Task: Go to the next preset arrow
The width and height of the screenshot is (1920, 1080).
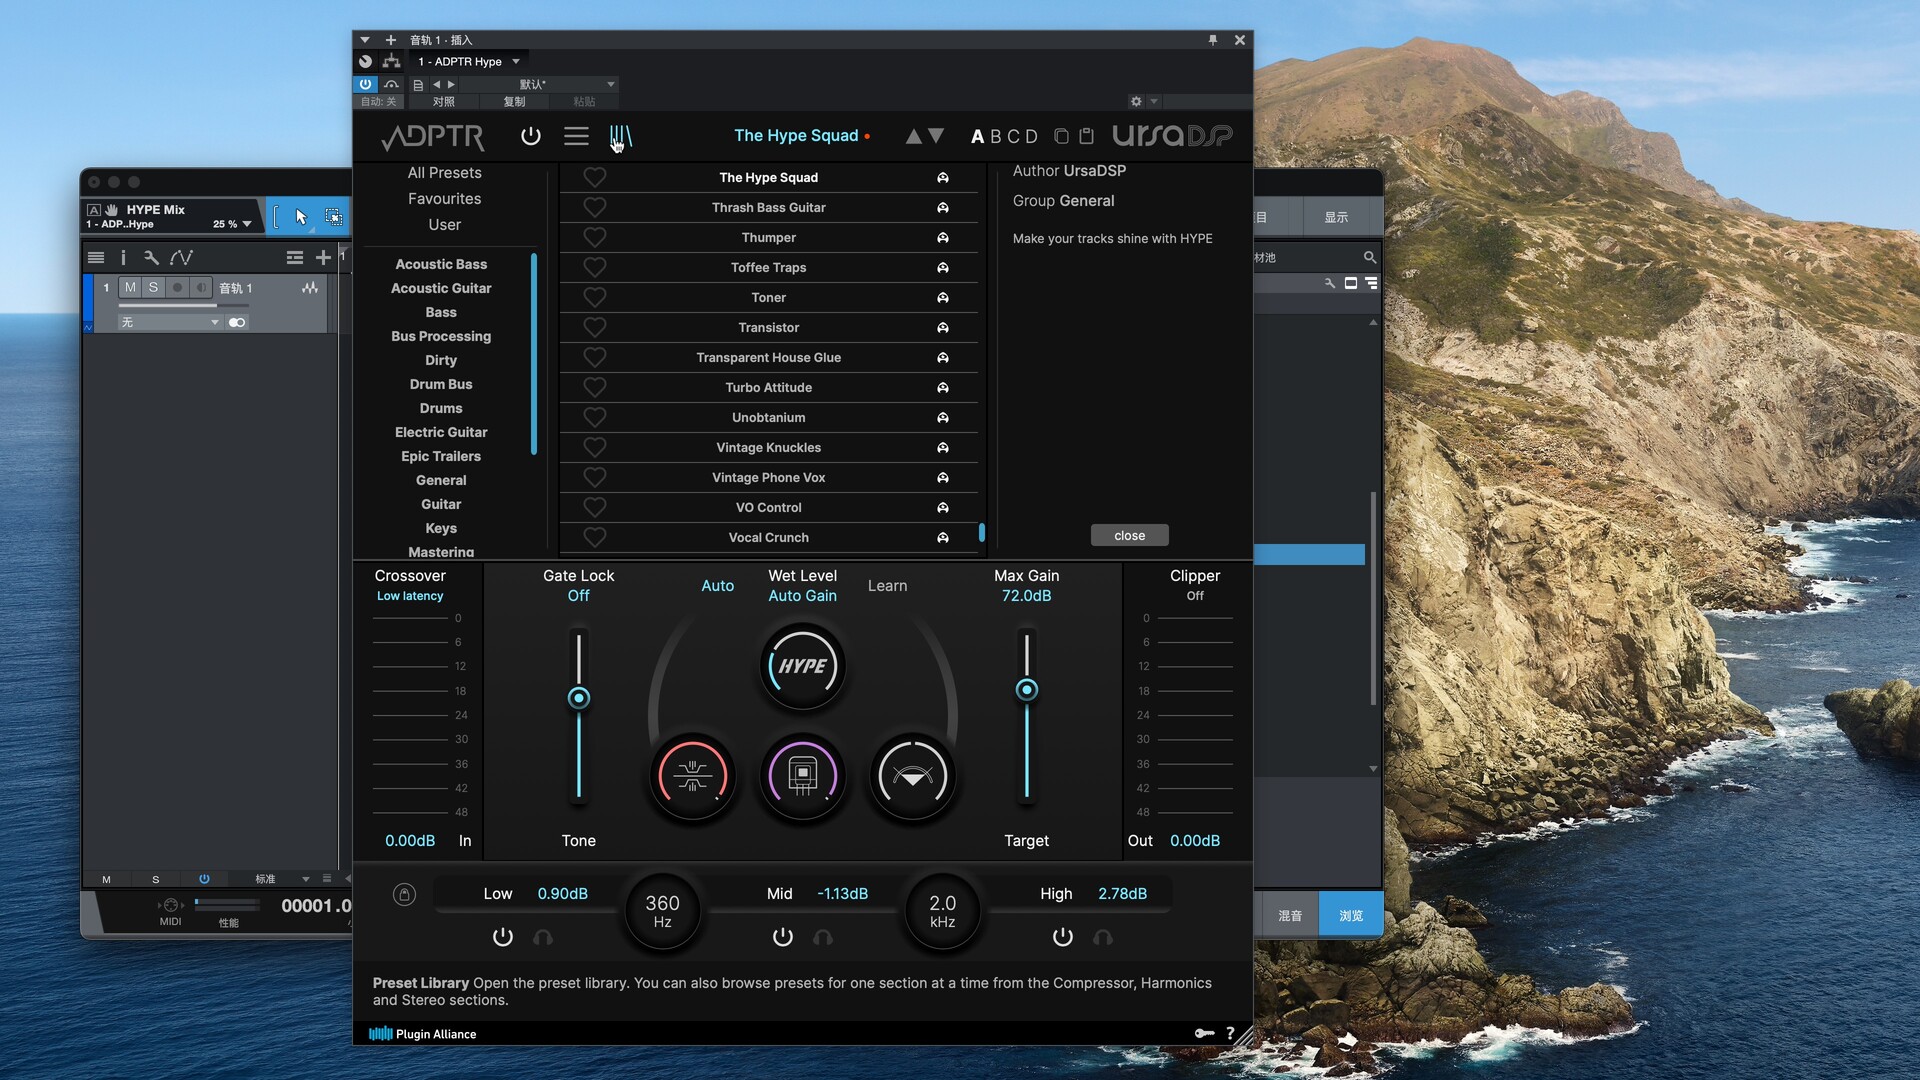Action: 936,136
